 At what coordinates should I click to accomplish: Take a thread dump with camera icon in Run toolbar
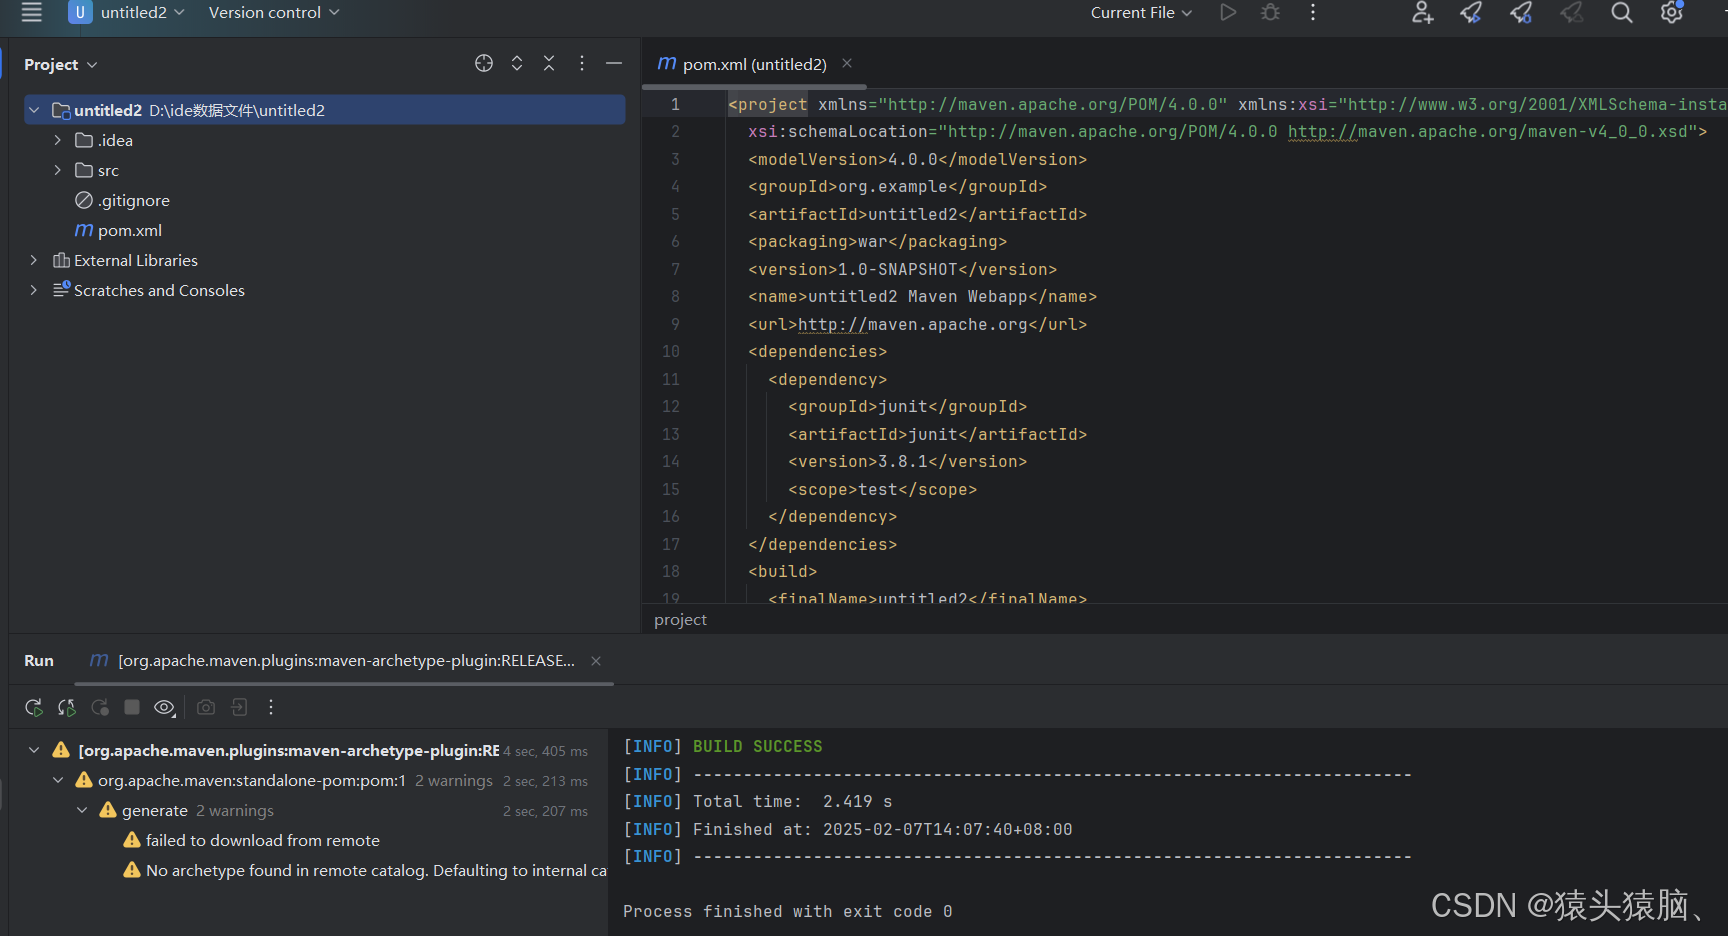(x=206, y=707)
